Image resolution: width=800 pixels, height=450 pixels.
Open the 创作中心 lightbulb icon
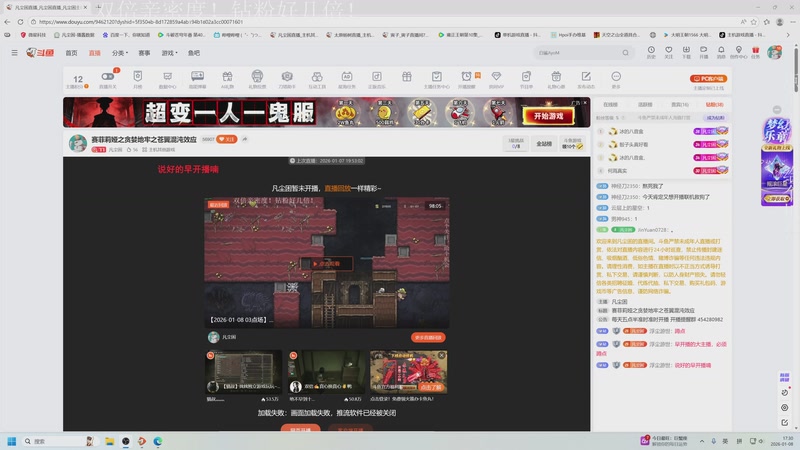tap(738, 50)
